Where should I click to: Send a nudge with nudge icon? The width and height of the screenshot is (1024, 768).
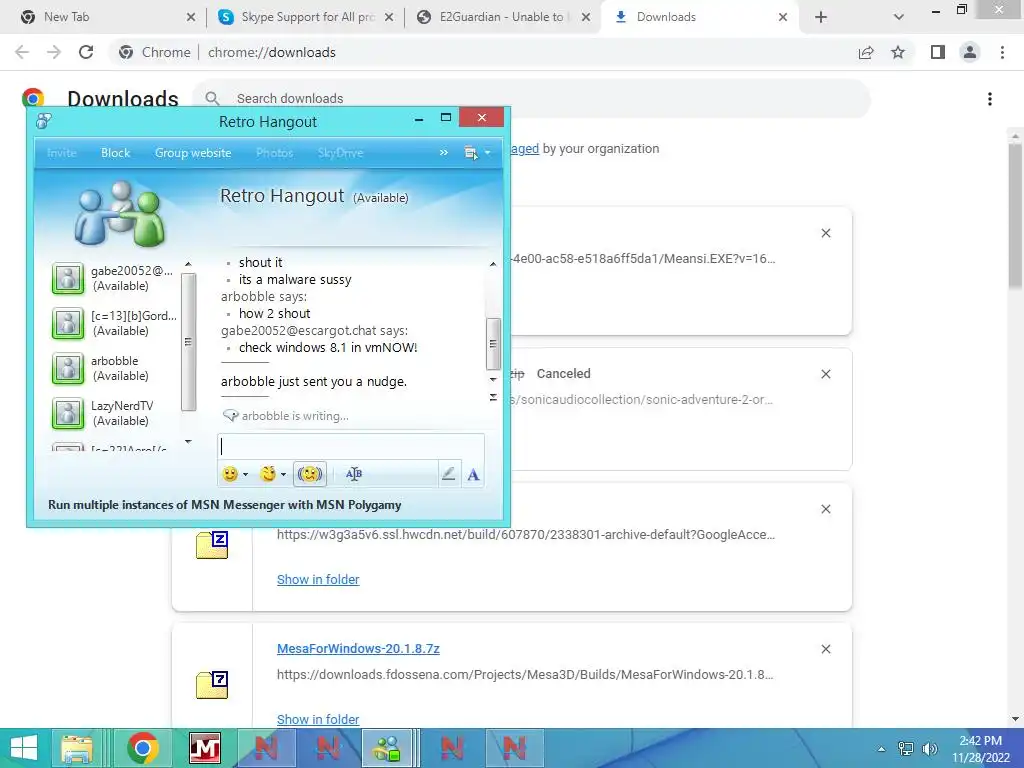coord(310,474)
